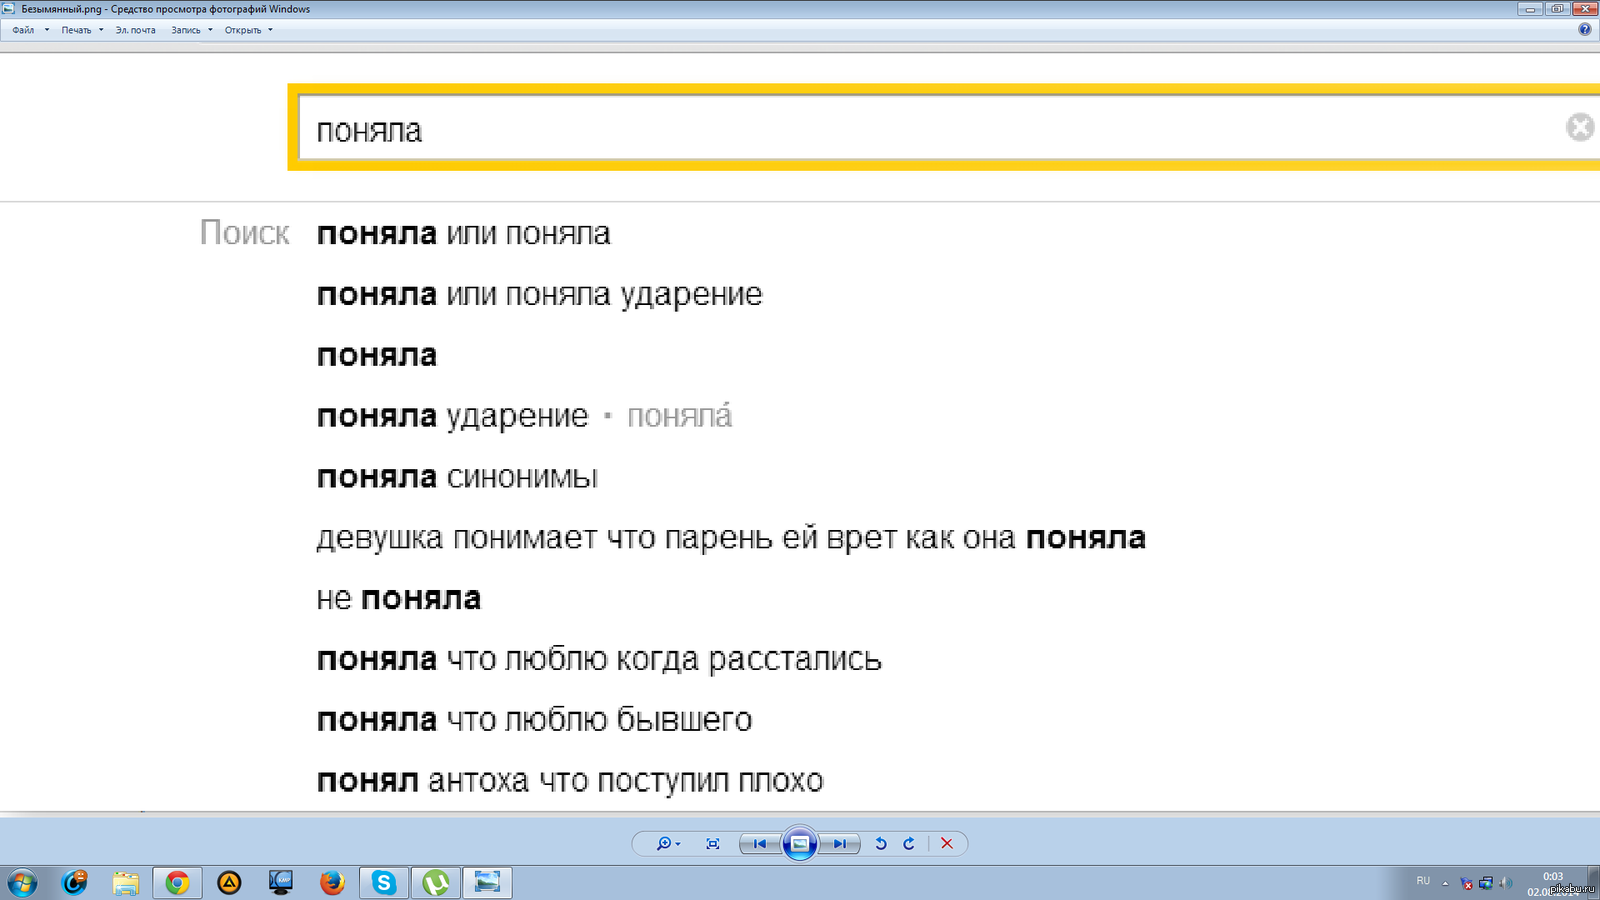
Task: Select suggestion 'поняла синонимы'
Action: [x=457, y=478]
